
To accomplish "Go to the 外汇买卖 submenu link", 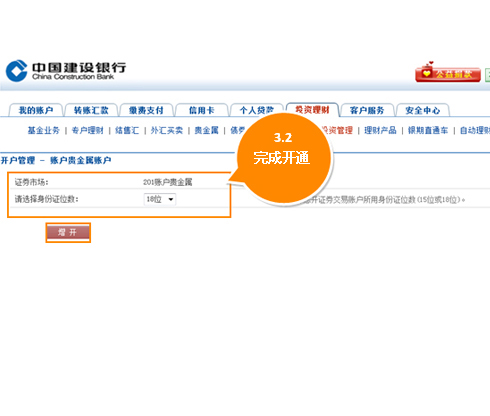I will (167, 130).
